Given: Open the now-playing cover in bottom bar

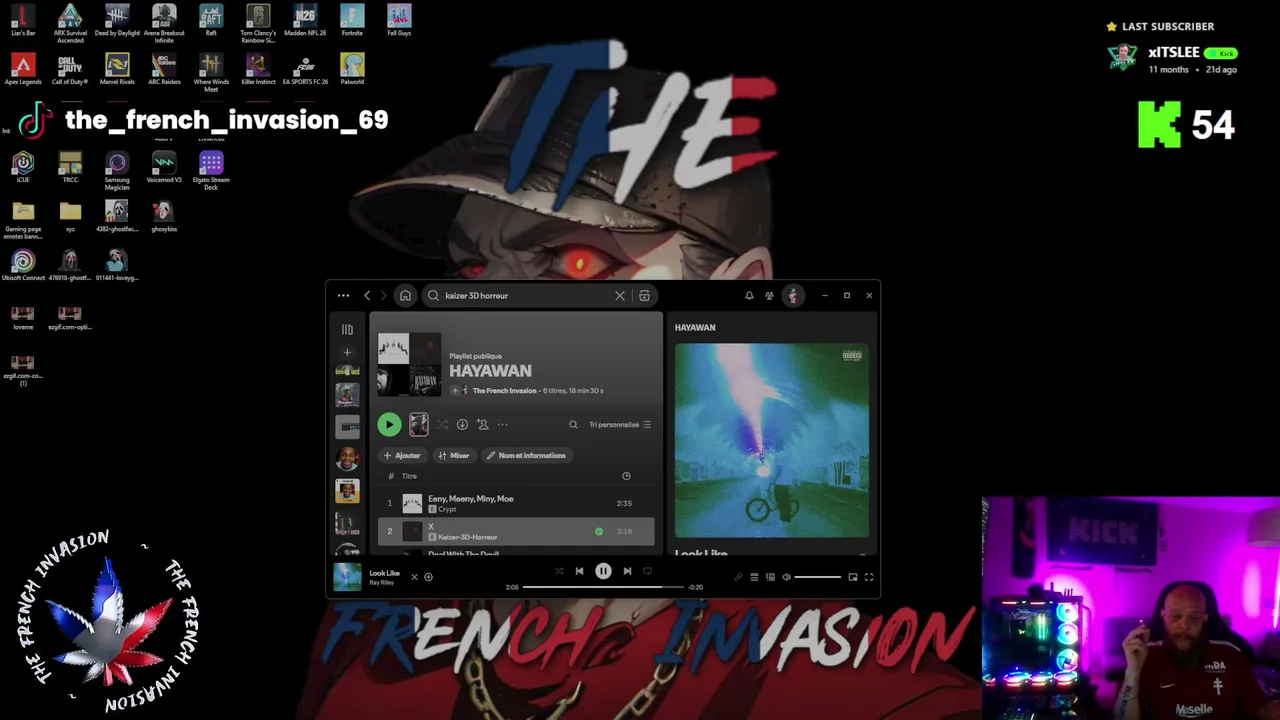Looking at the screenshot, I should tap(347, 577).
